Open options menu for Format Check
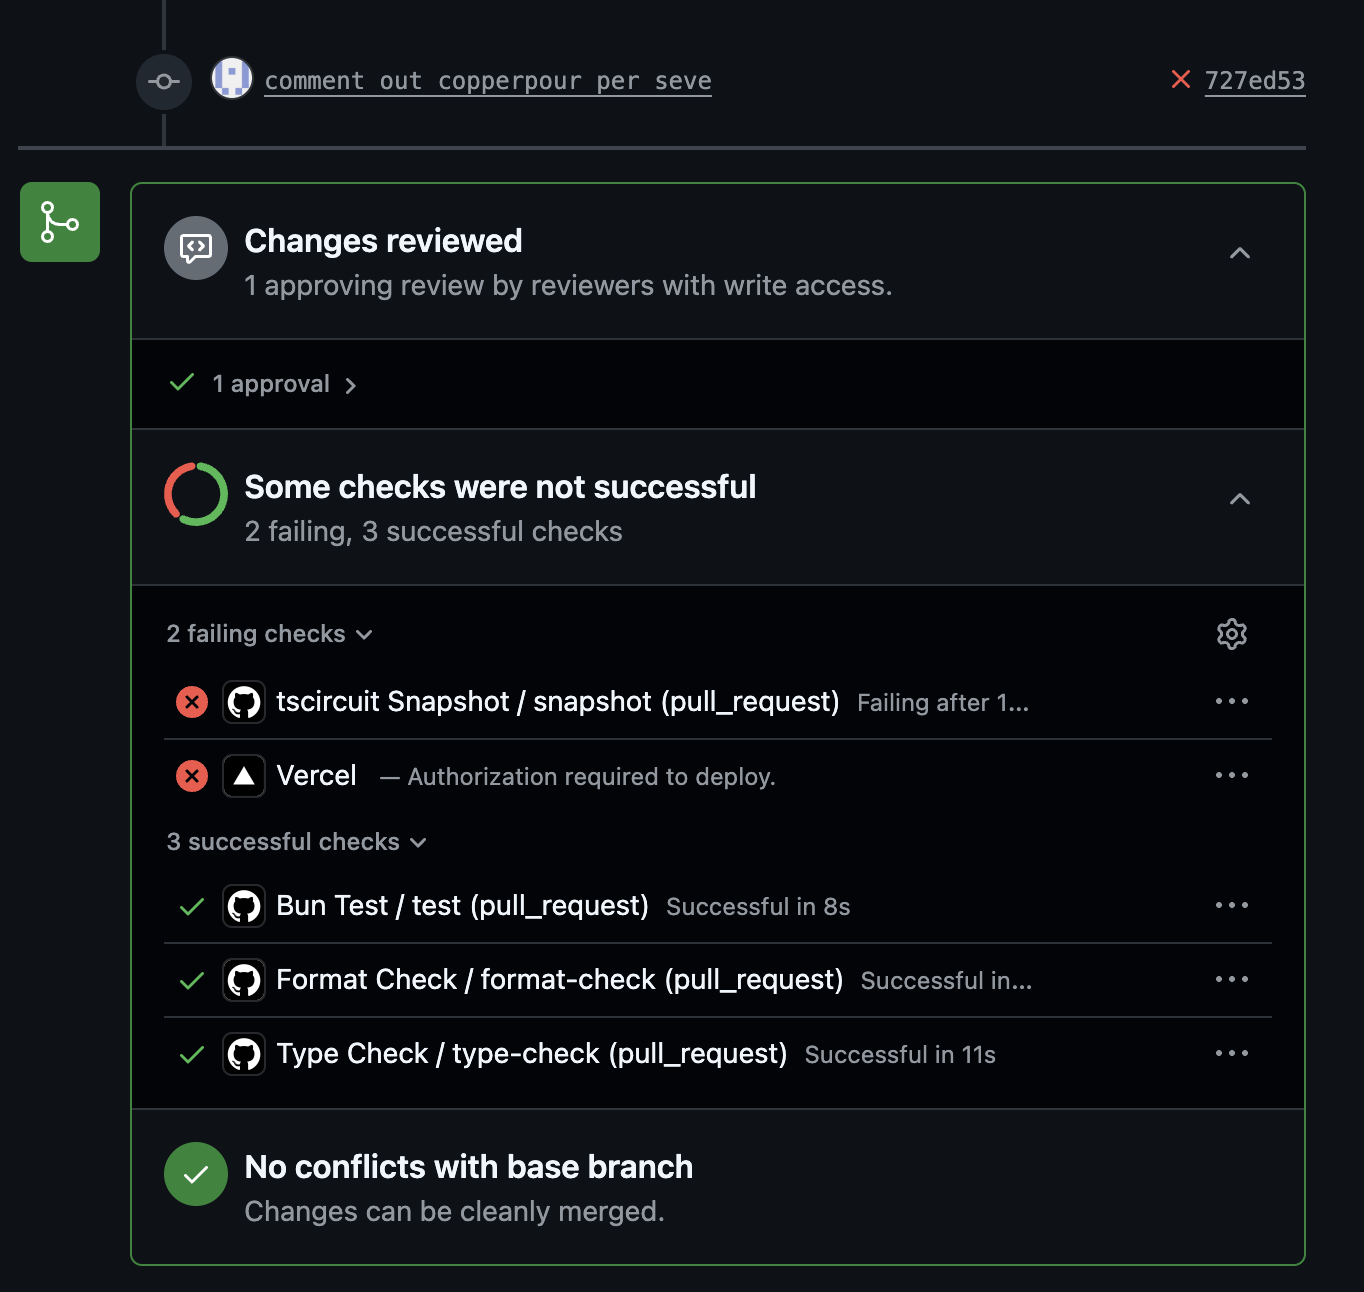This screenshot has height=1292, width=1364. click(x=1232, y=980)
